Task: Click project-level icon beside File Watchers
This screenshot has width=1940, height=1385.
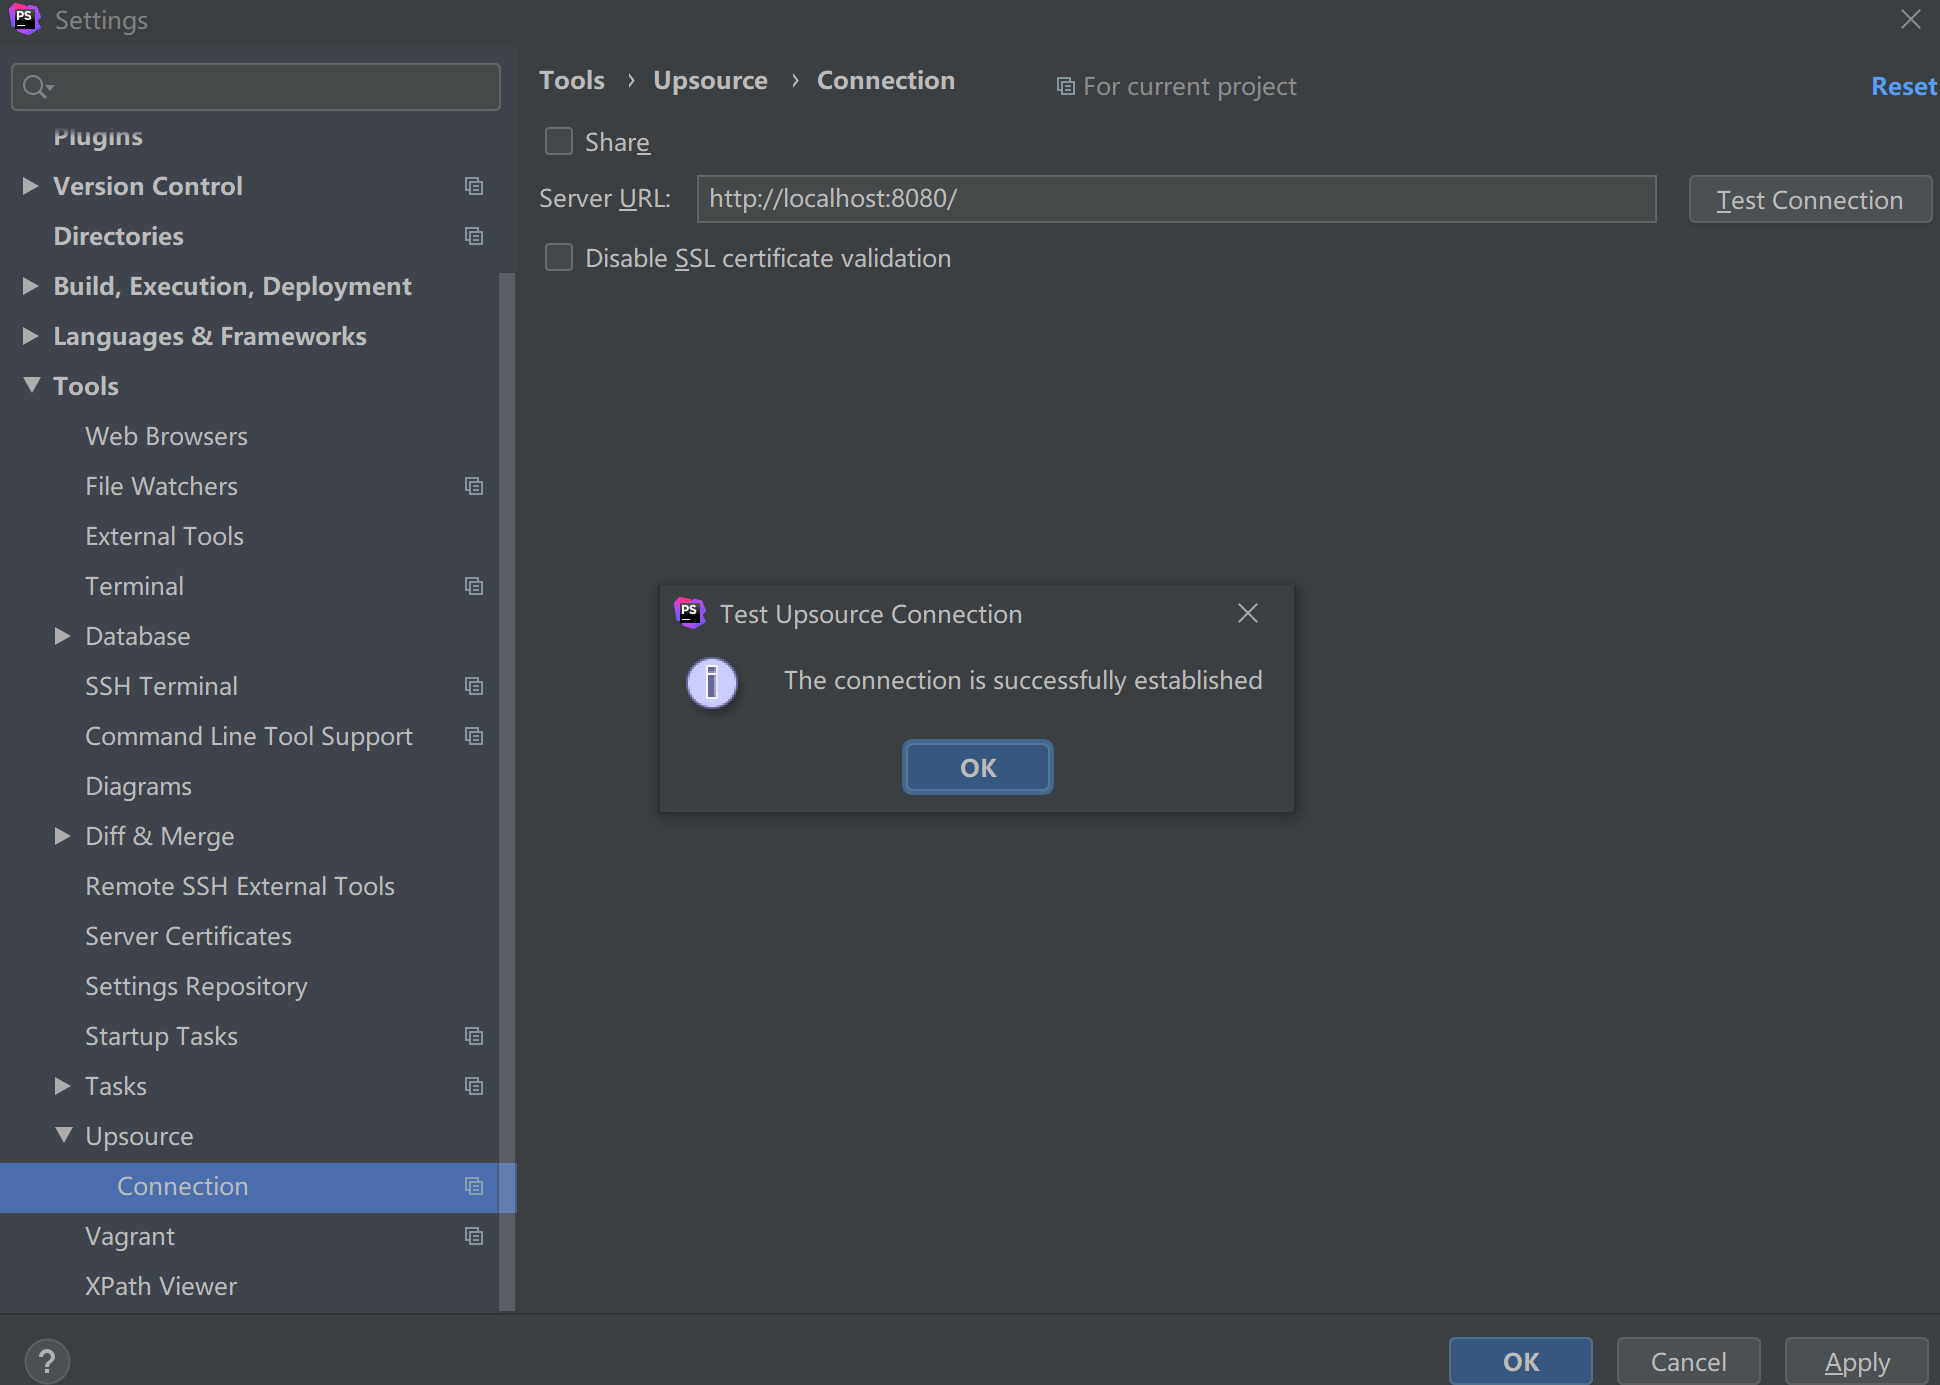Action: (474, 486)
